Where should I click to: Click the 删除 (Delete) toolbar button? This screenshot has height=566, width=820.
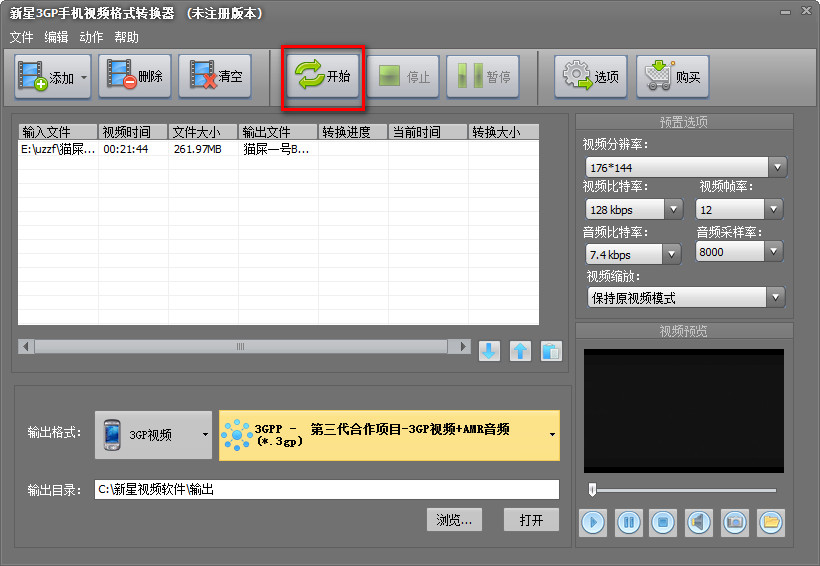(x=135, y=77)
